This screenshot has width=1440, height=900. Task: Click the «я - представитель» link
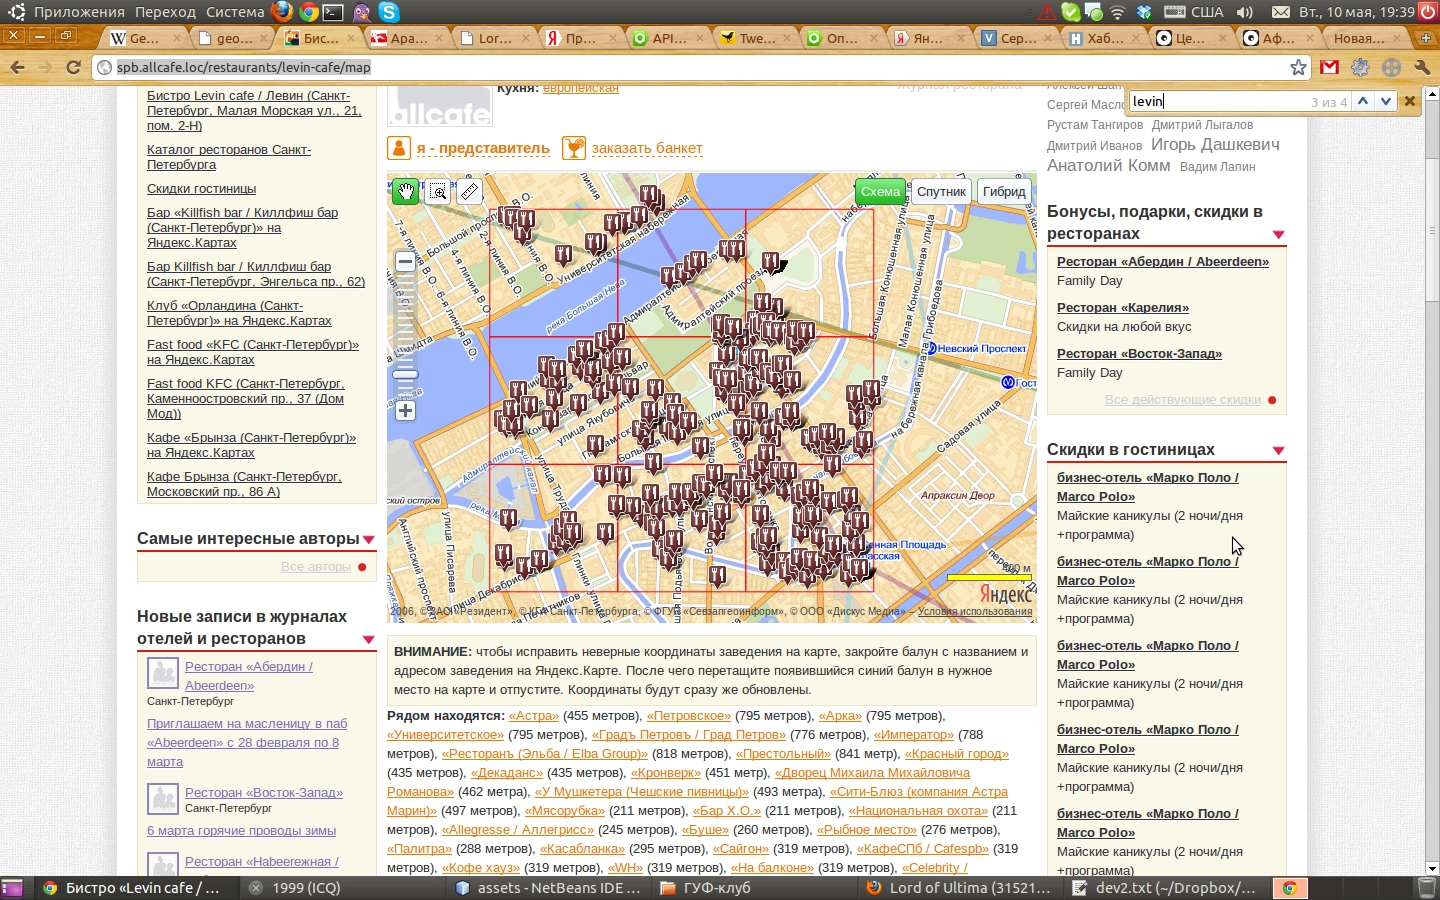click(x=483, y=148)
